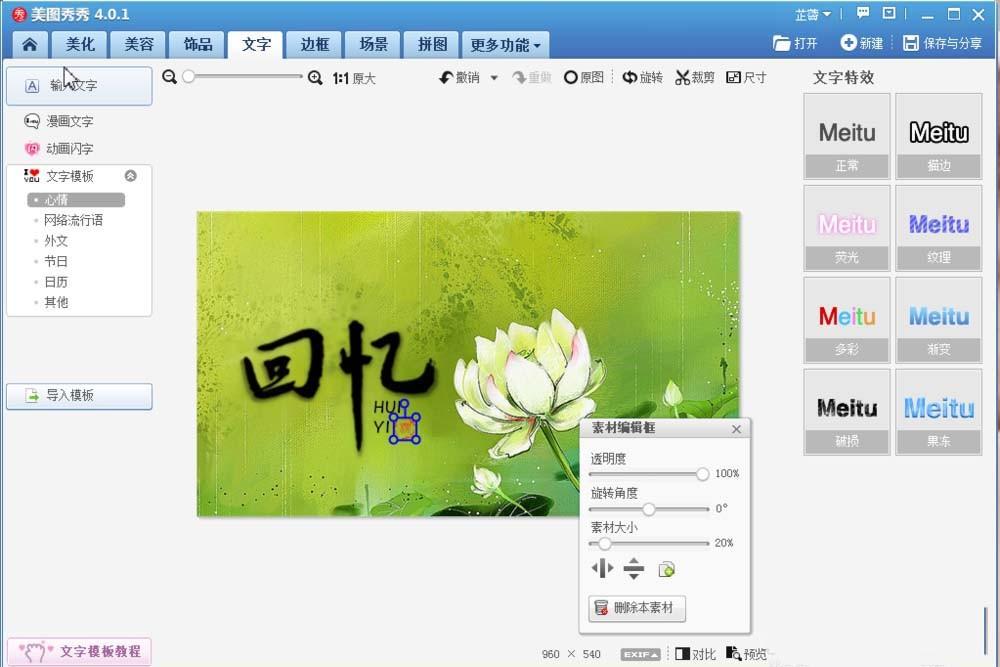Switch to the 场景 scene tab
This screenshot has width=1000, height=667.
(x=372, y=44)
